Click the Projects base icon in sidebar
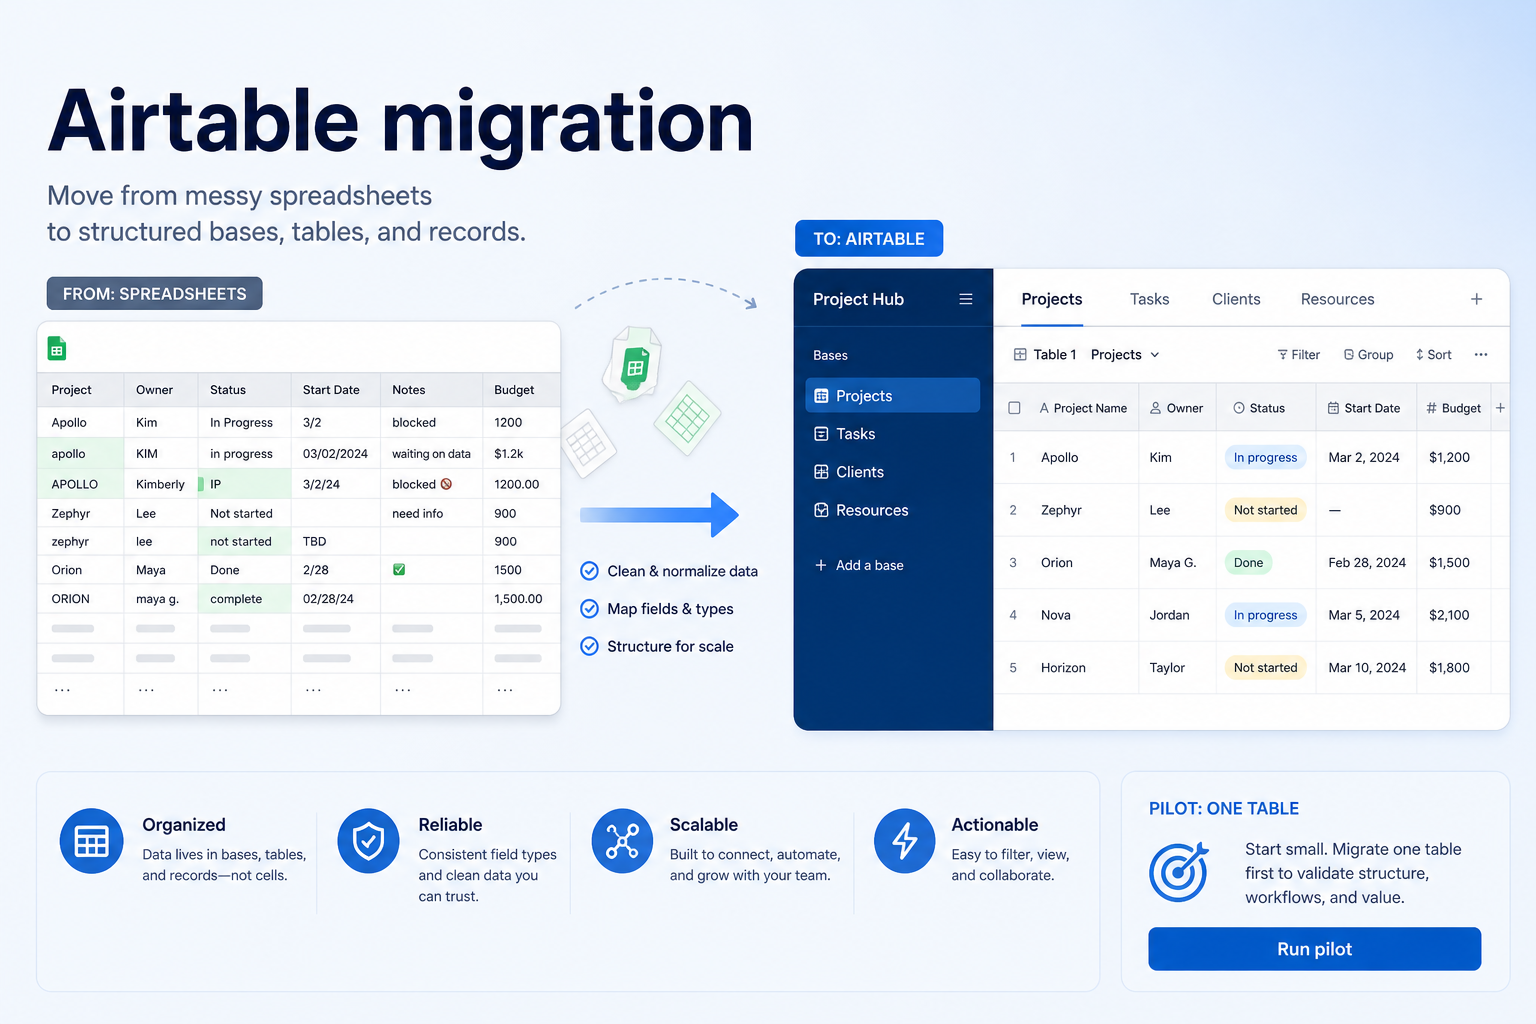Viewport: 1536px width, 1024px height. click(821, 396)
